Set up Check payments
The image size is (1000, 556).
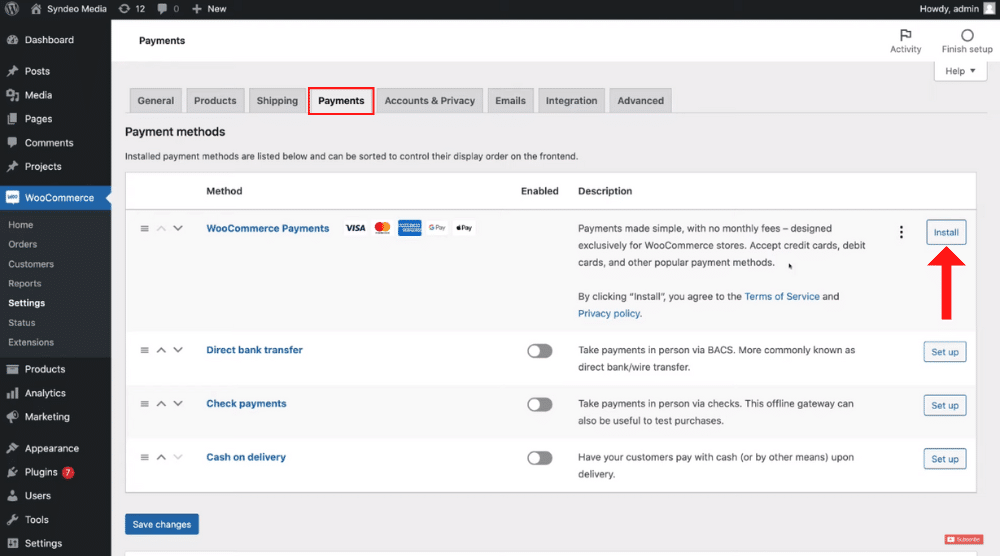tap(945, 406)
